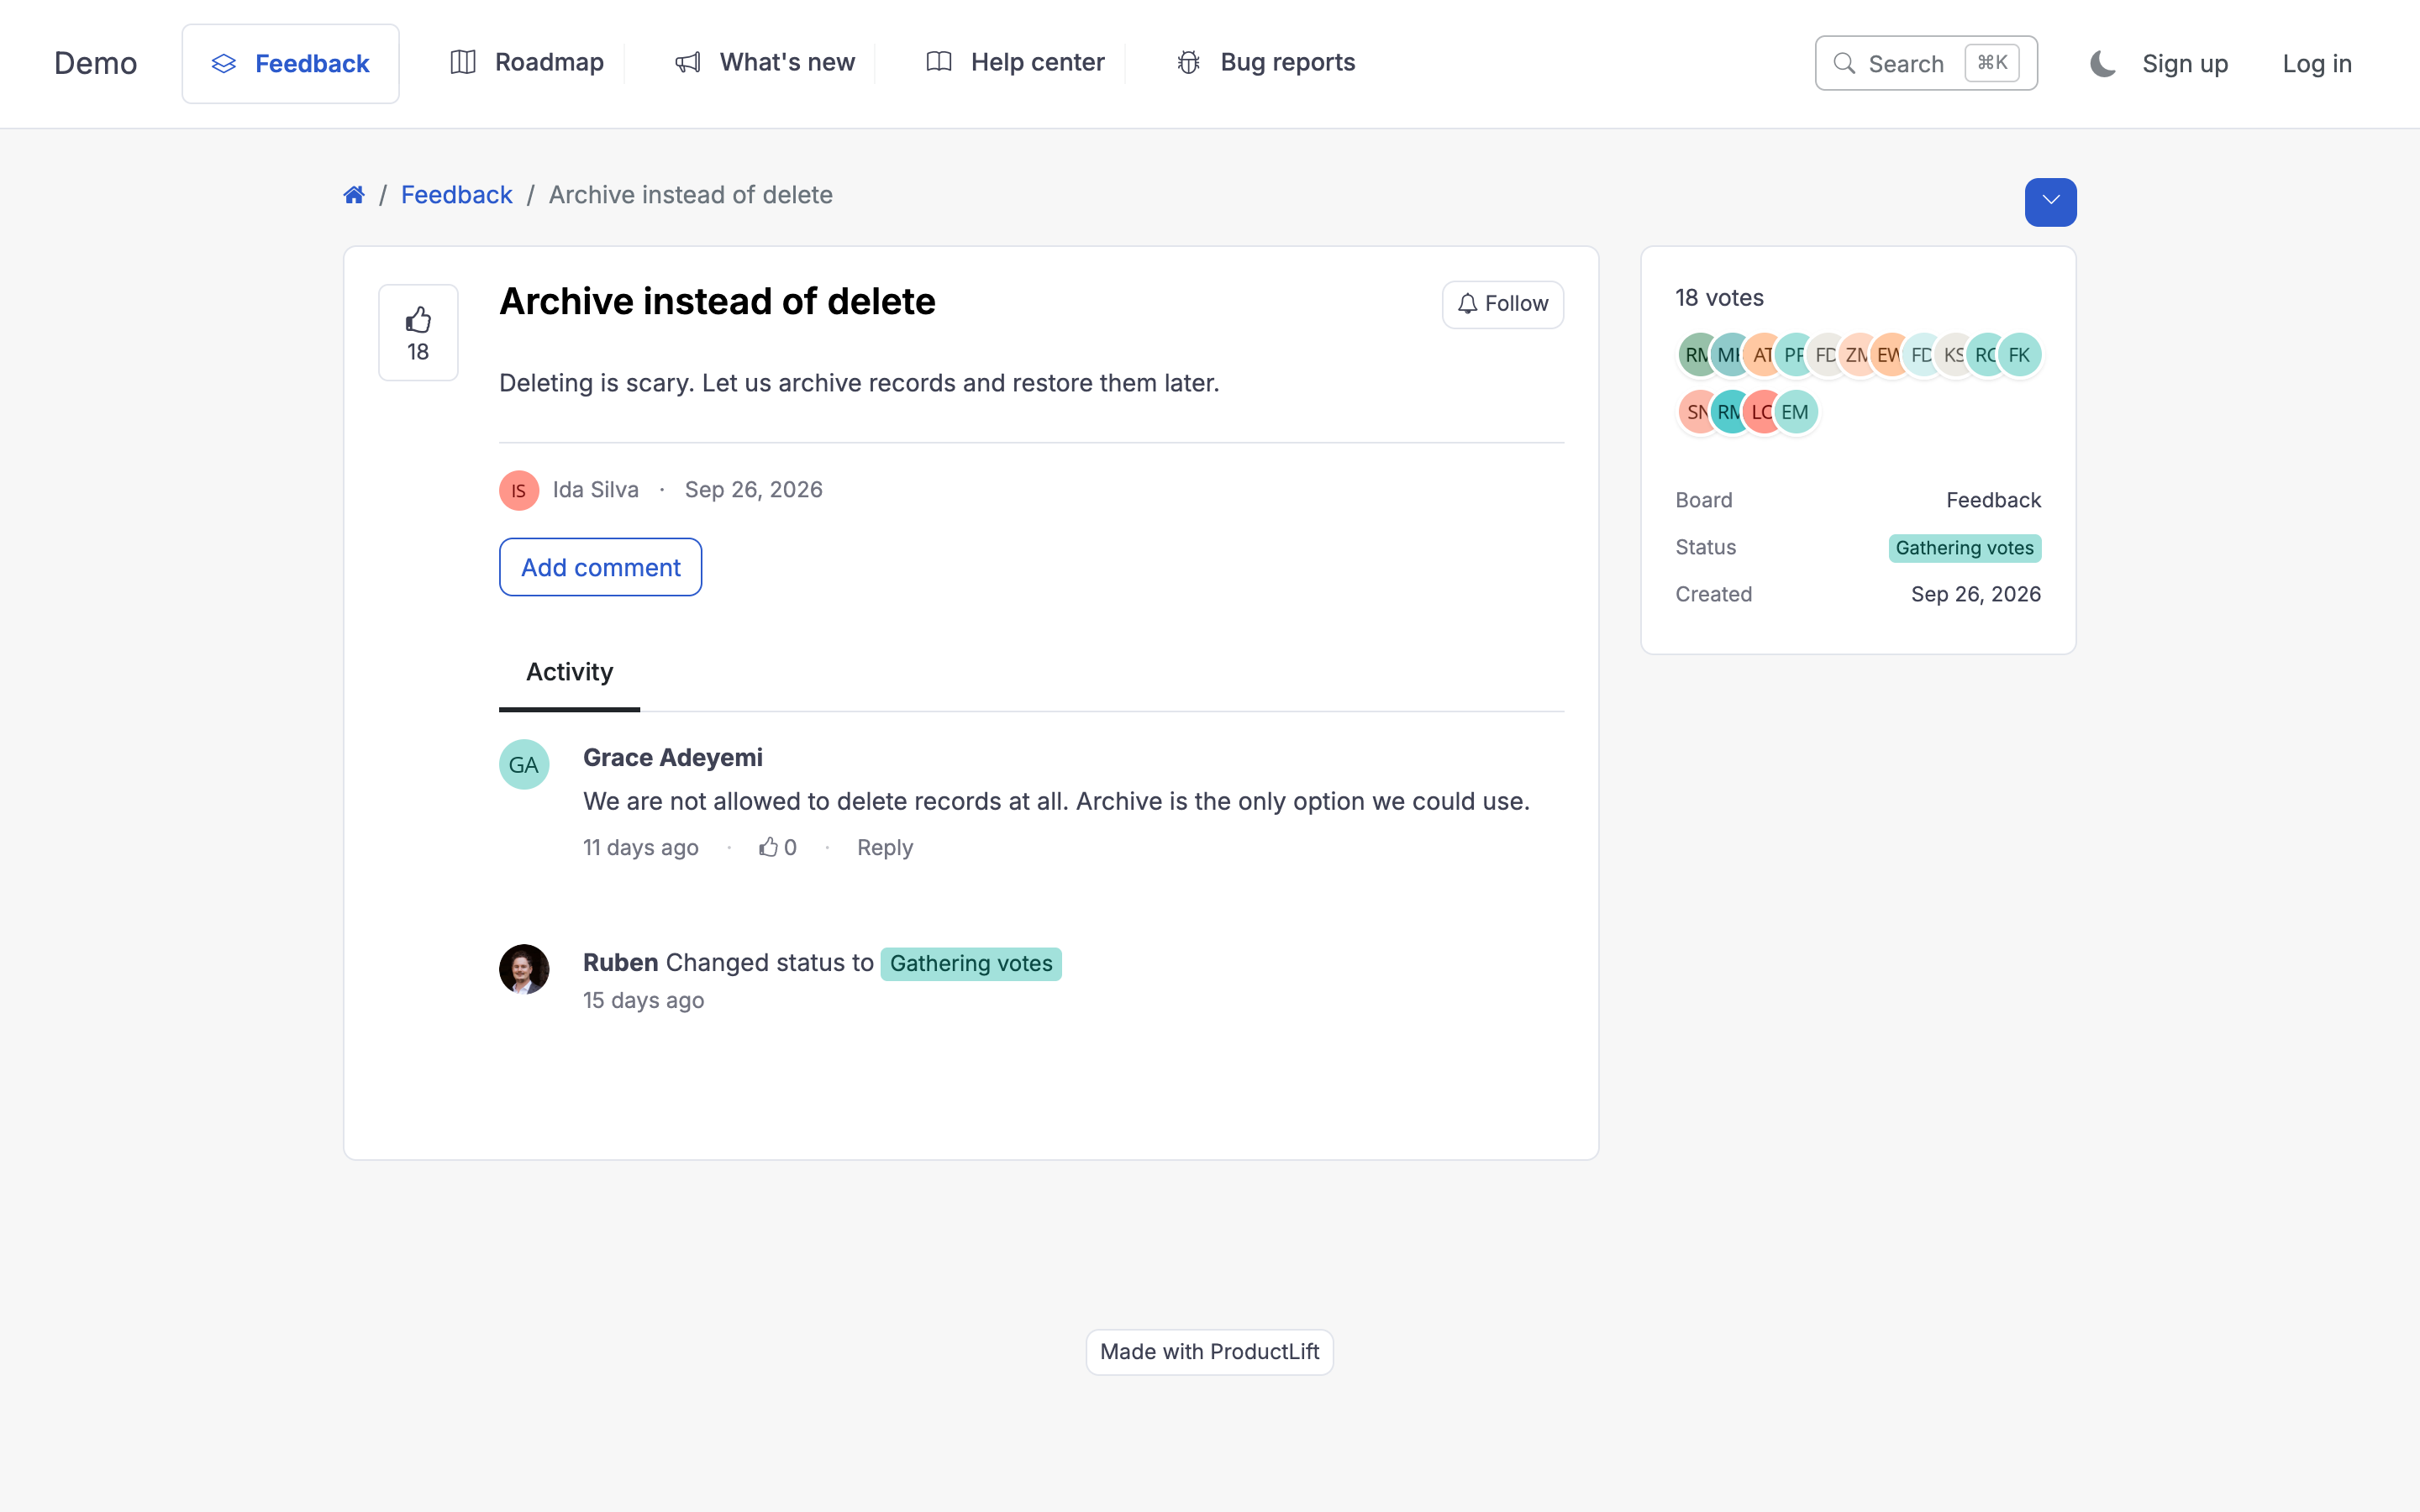Open the blue chevron dropdown button

[2050, 202]
